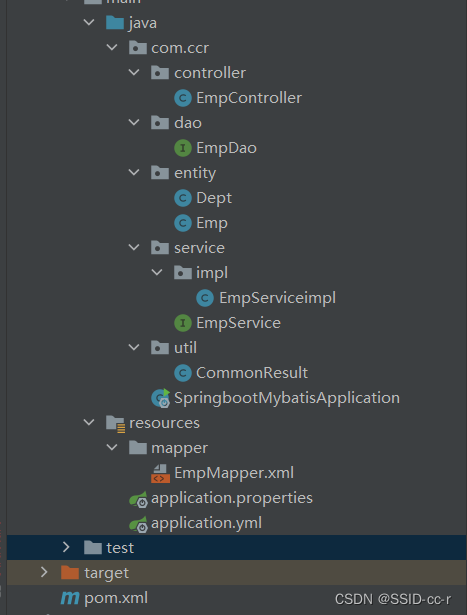Viewport: 467px width, 615px height.
Task: Click the controller package folder icon
Action: pos(160,73)
